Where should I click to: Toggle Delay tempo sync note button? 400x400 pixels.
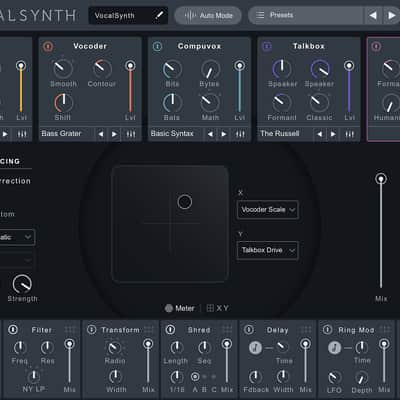tap(255, 348)
